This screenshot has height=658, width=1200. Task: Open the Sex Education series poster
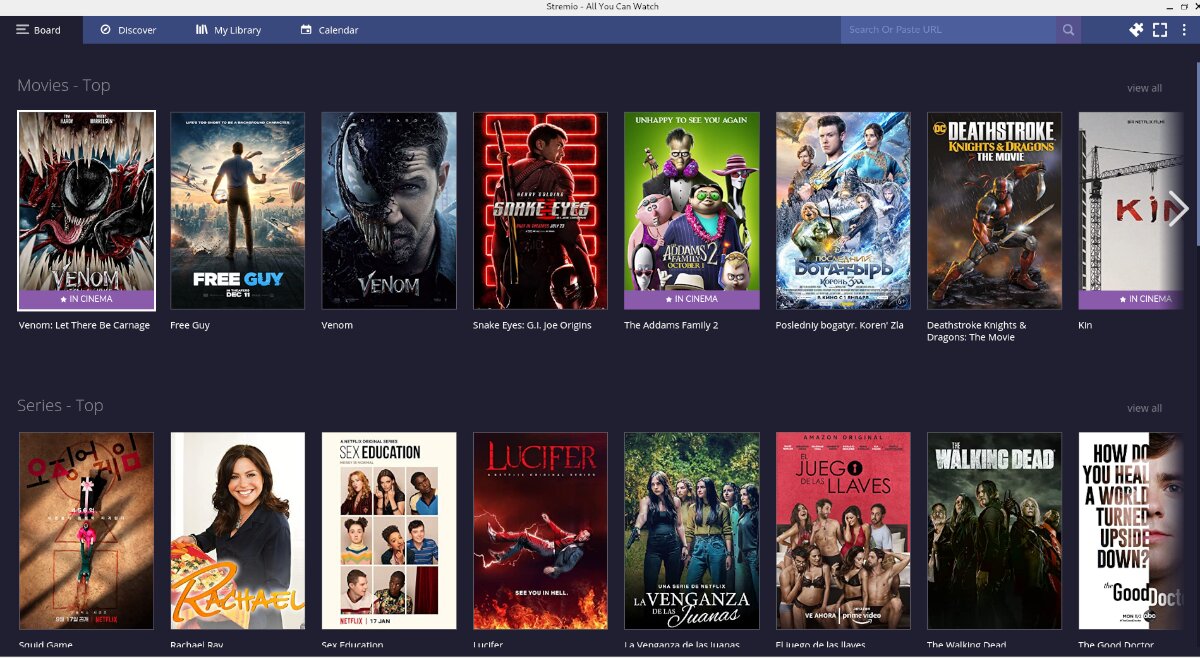click(389, 530)
